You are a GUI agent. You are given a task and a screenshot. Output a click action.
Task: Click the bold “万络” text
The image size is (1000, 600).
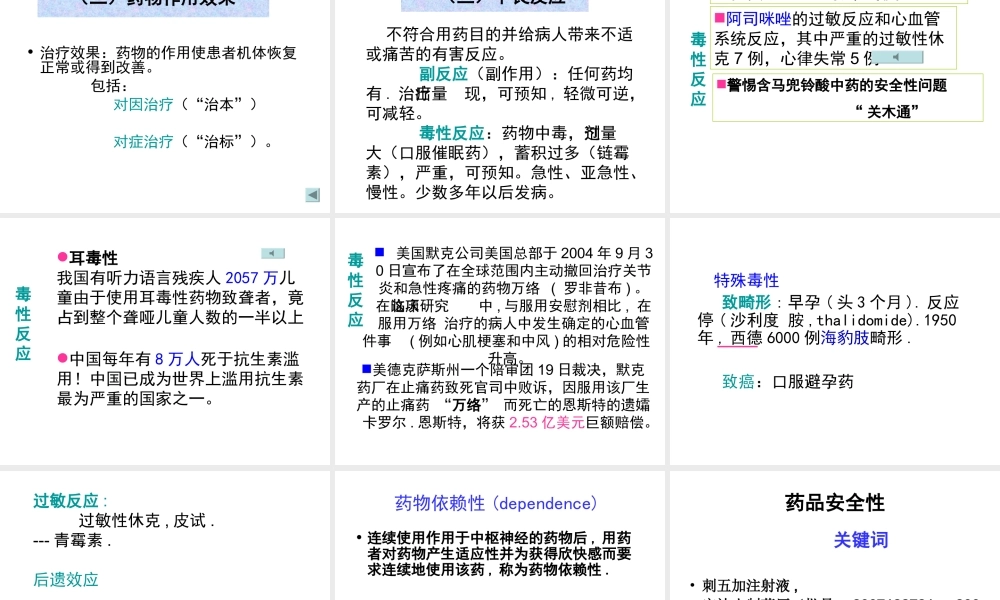click(x=466, y=405)
